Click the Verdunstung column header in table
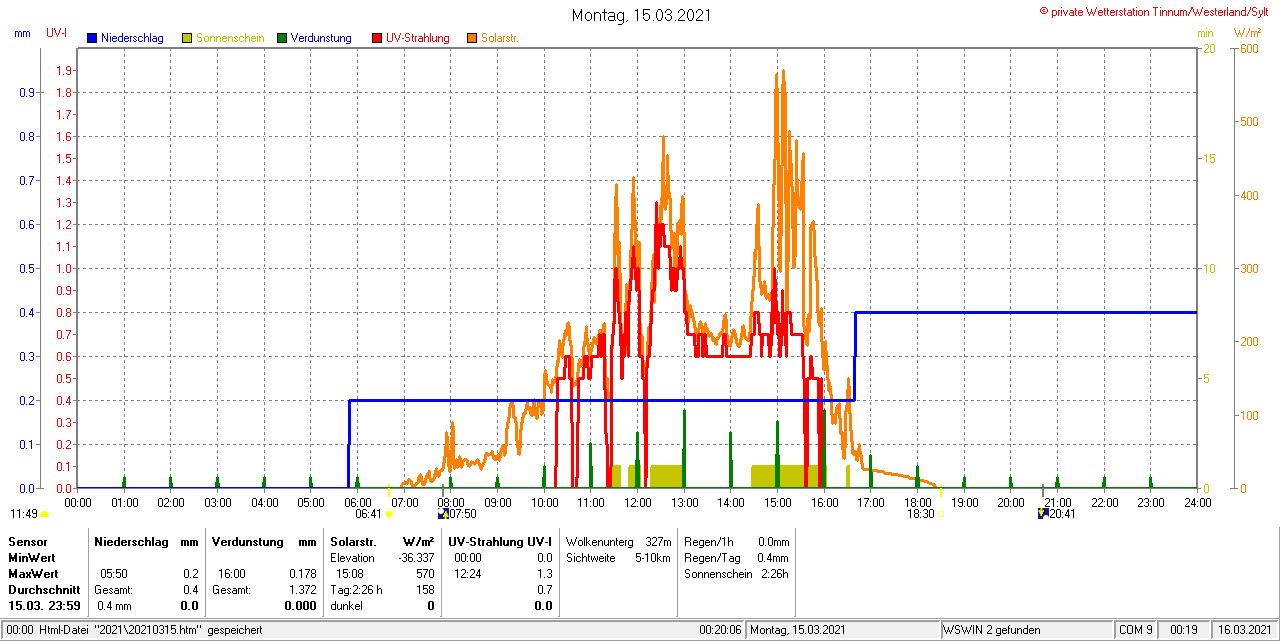Viewport: 1280px width, 641px height. (247, 541)
